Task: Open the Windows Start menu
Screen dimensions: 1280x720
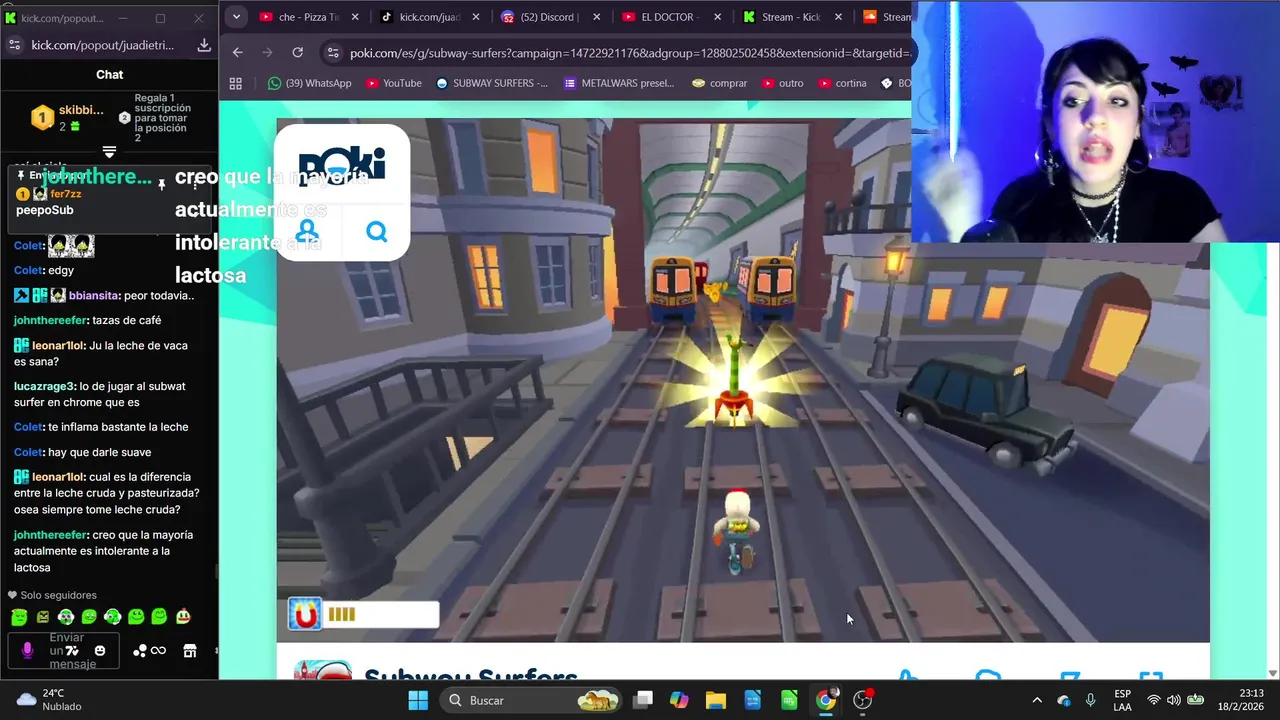Action: (418, 700)
